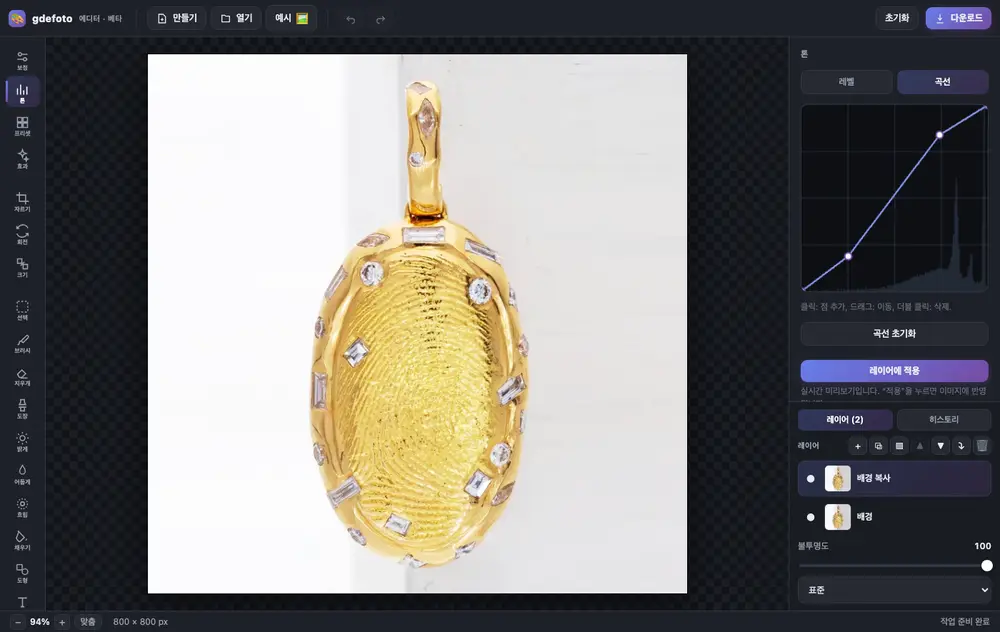The image size is (1000, 632).
Task: Click the filled rectangle layer icon
Action: 899,446
